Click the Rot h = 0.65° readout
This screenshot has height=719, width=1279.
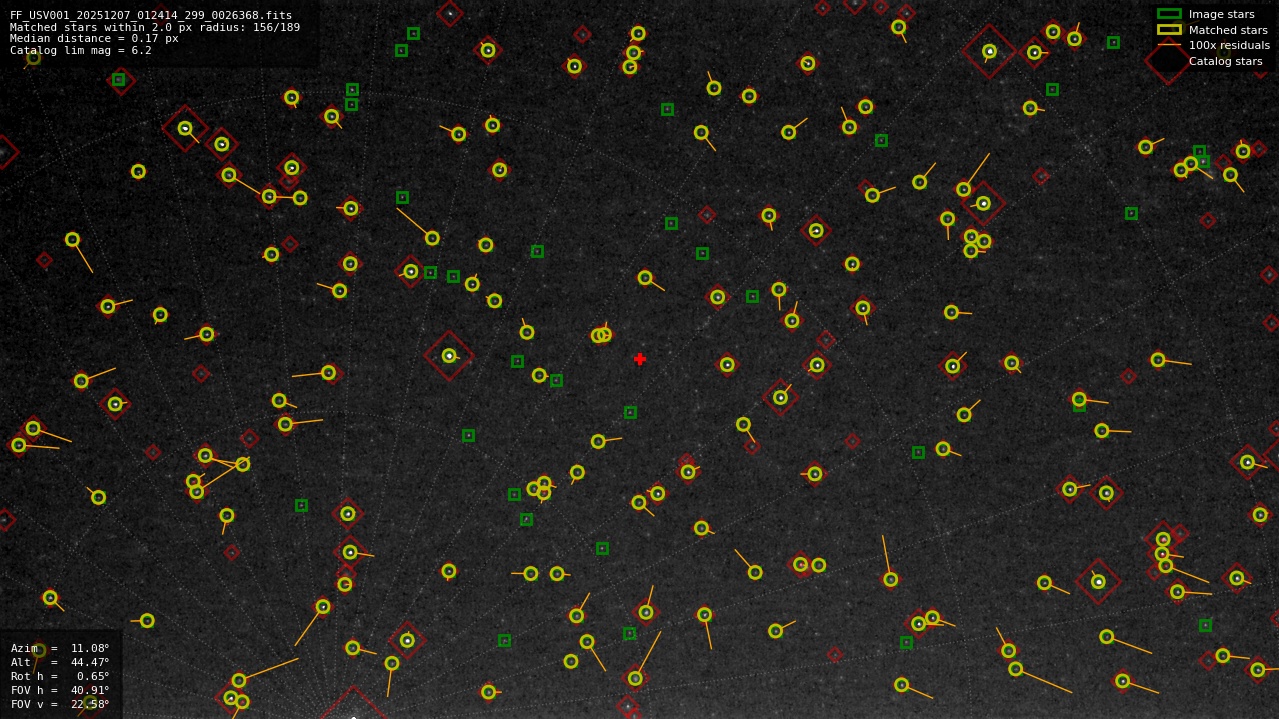60,676
